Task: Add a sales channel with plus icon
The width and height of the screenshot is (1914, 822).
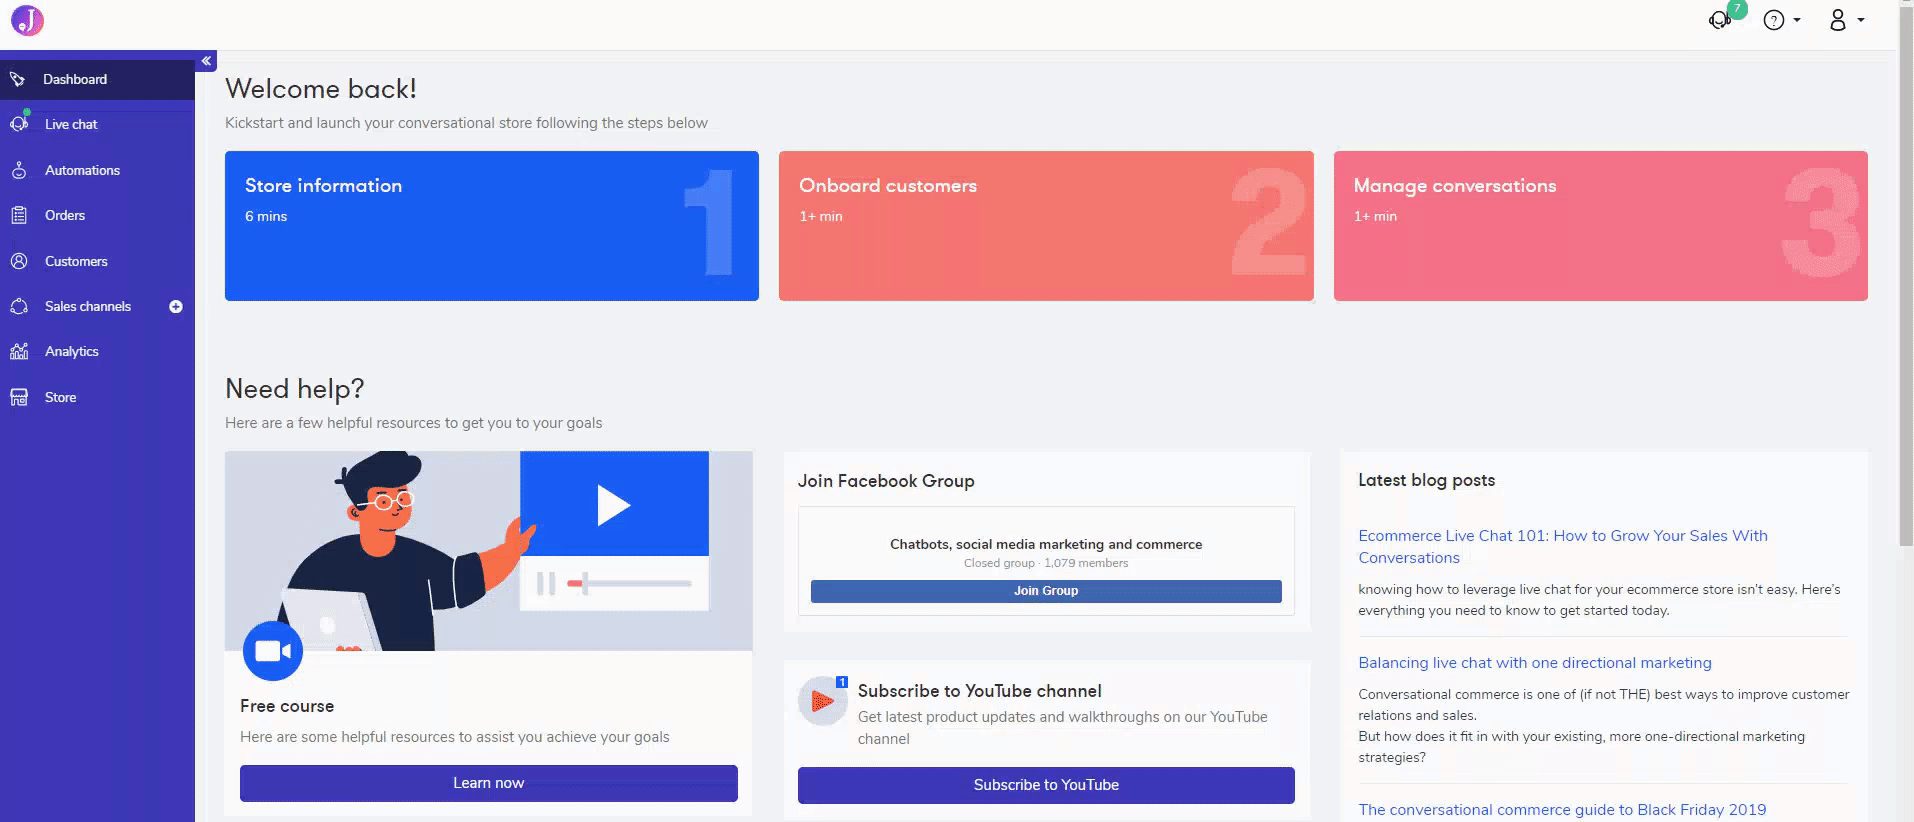Action: [x=176, y=307]
